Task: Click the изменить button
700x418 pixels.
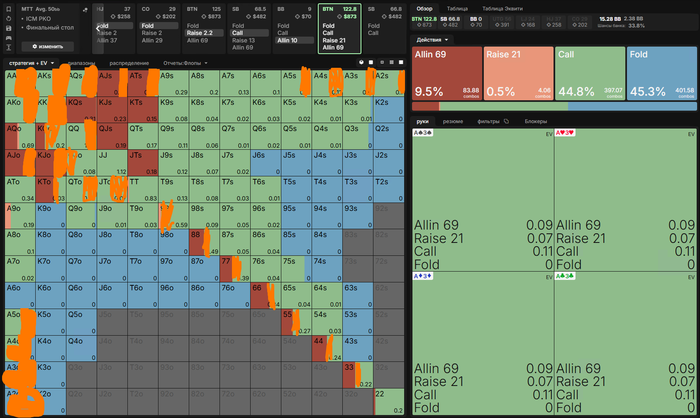Action: point(48,46)
